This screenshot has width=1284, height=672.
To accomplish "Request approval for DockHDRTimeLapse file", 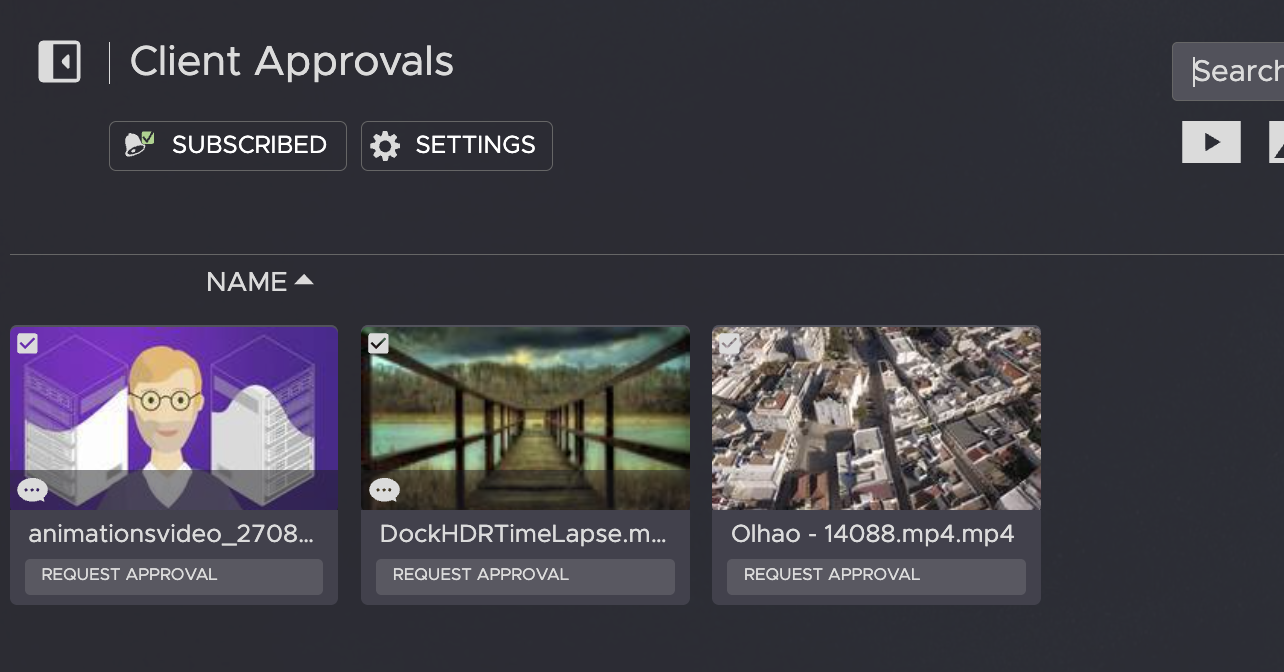I will (x=525, y=576).
